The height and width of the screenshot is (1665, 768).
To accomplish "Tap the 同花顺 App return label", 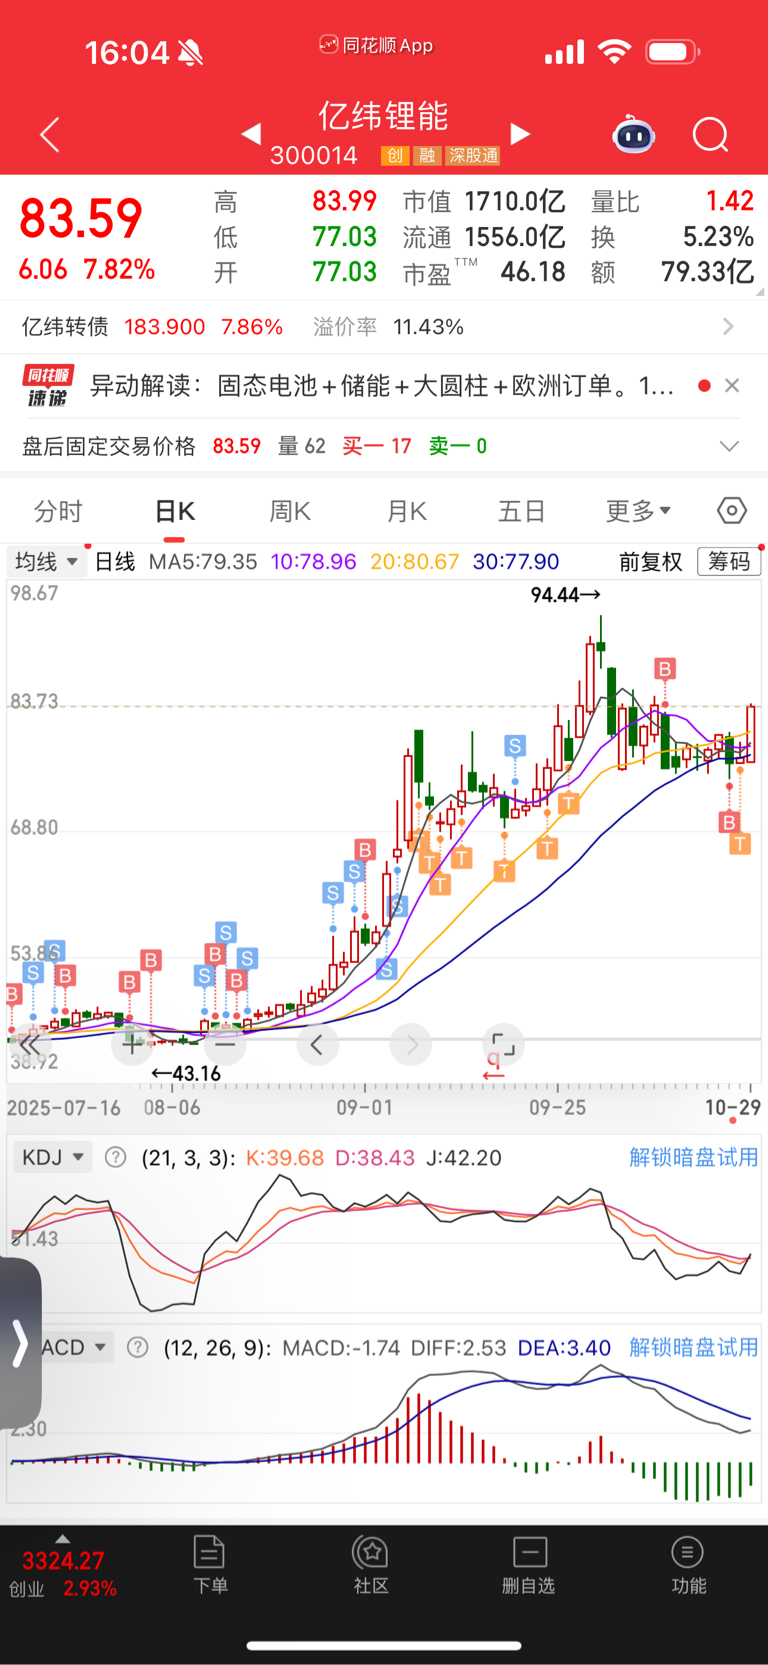I will point(377,45).
